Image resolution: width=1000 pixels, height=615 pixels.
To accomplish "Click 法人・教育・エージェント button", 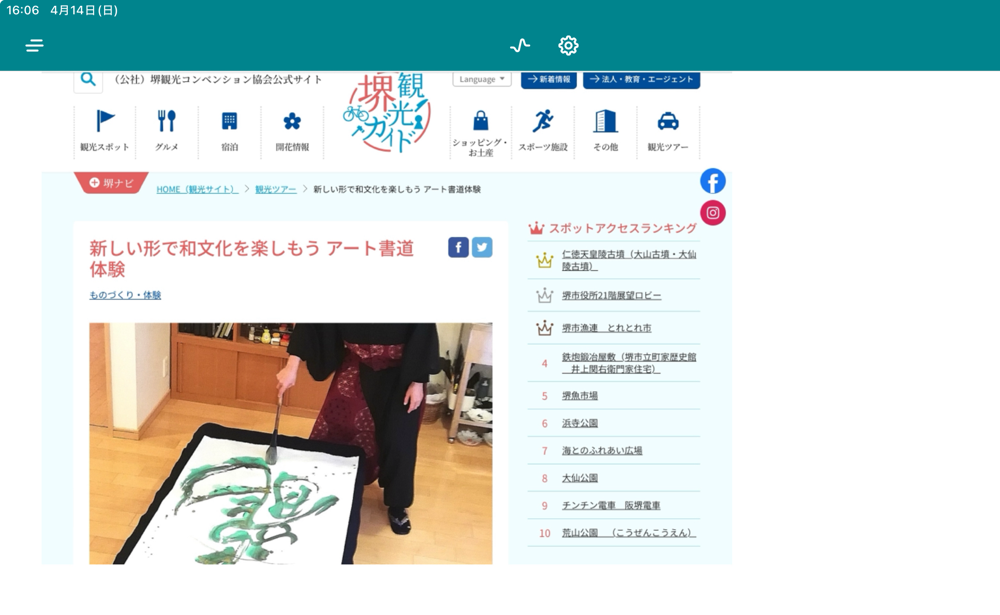I will (642, 80).
